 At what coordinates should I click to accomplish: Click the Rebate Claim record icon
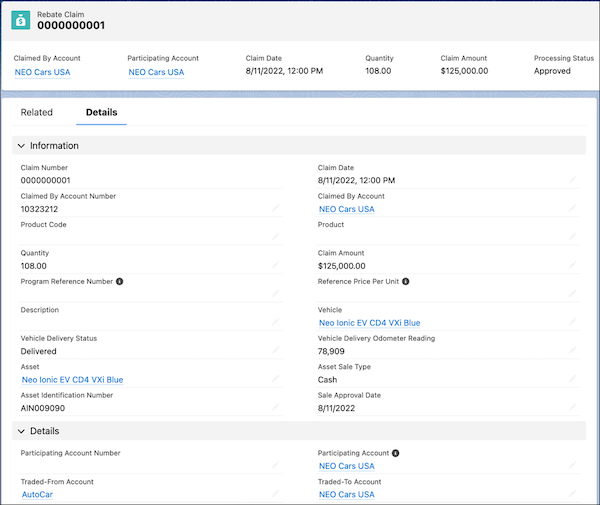[21, 20]
